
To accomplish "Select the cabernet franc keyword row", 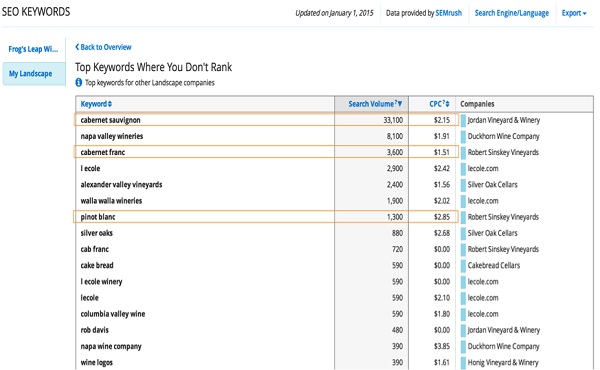I will point(266,152).
